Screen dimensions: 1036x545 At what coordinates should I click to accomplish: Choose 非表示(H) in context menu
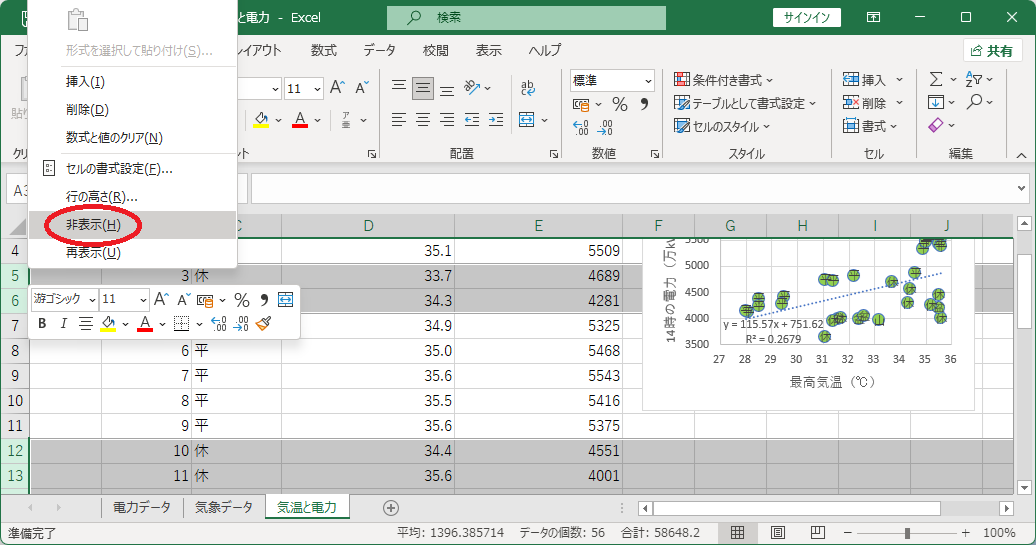[x=93, y=225]
